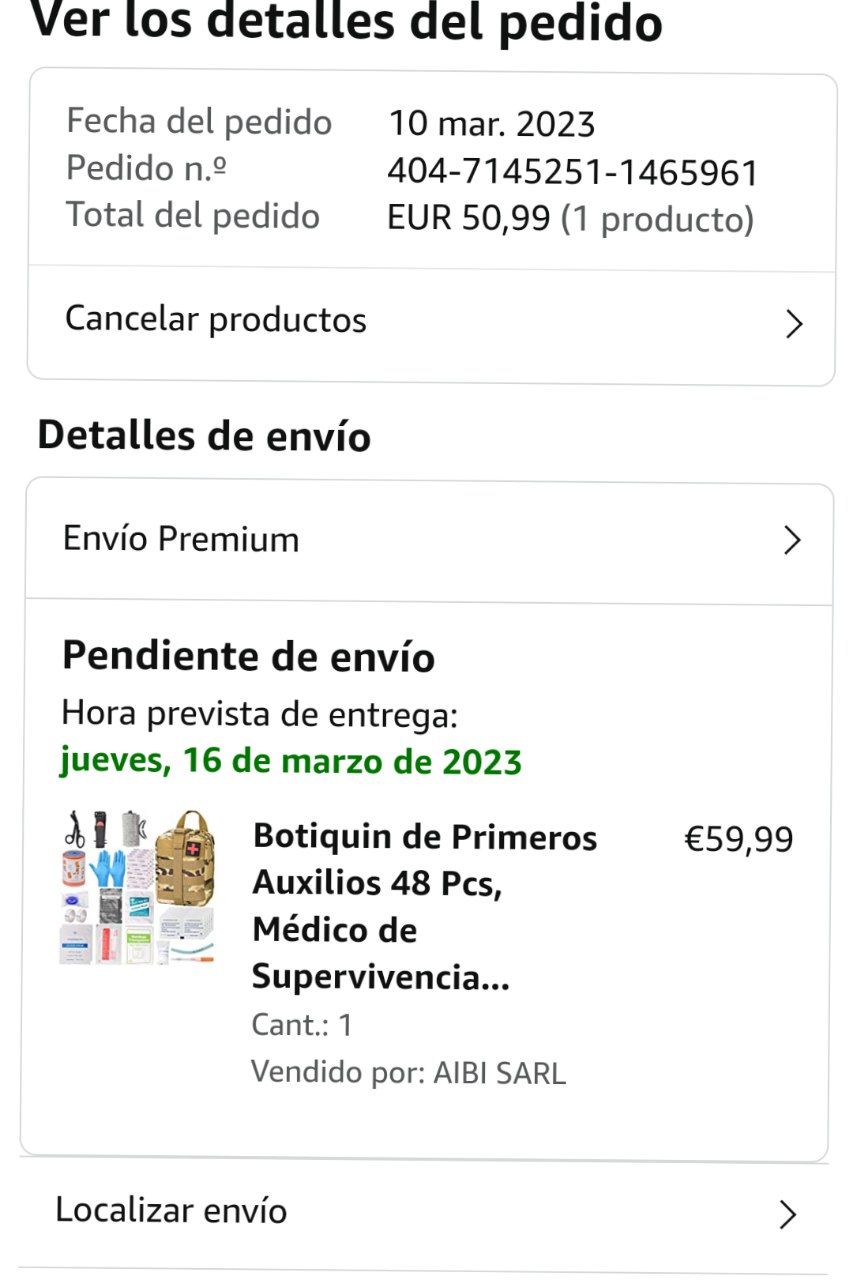
Task: Select order number 404-7145251-1465961
Action: pos(573,173)
